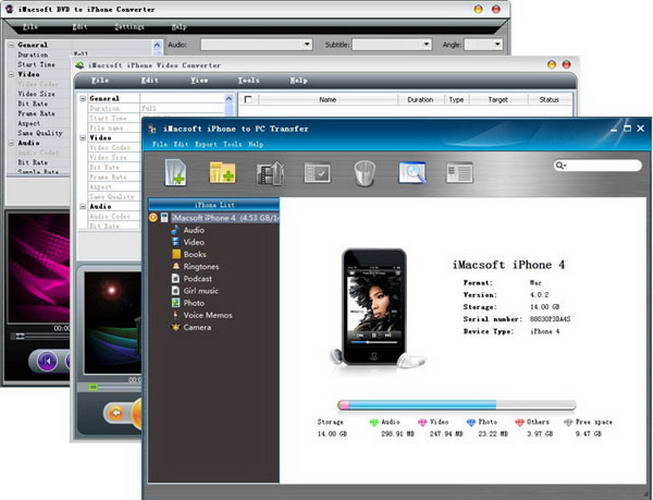The width and height of the screenshot is (653, 500).
Task: Open the Audio category in iPhone list
Action: pyautogui.click(x=194, y=230)
